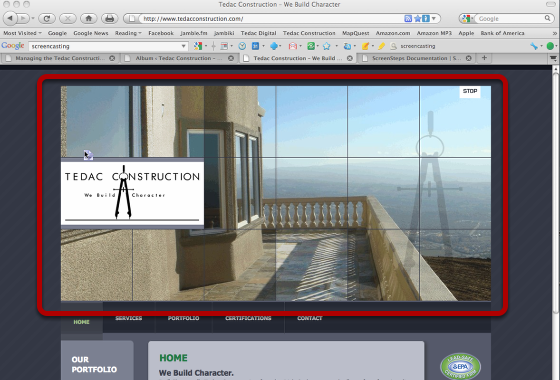Click the blue share icon in Google Toolbar

pos(274,46)
